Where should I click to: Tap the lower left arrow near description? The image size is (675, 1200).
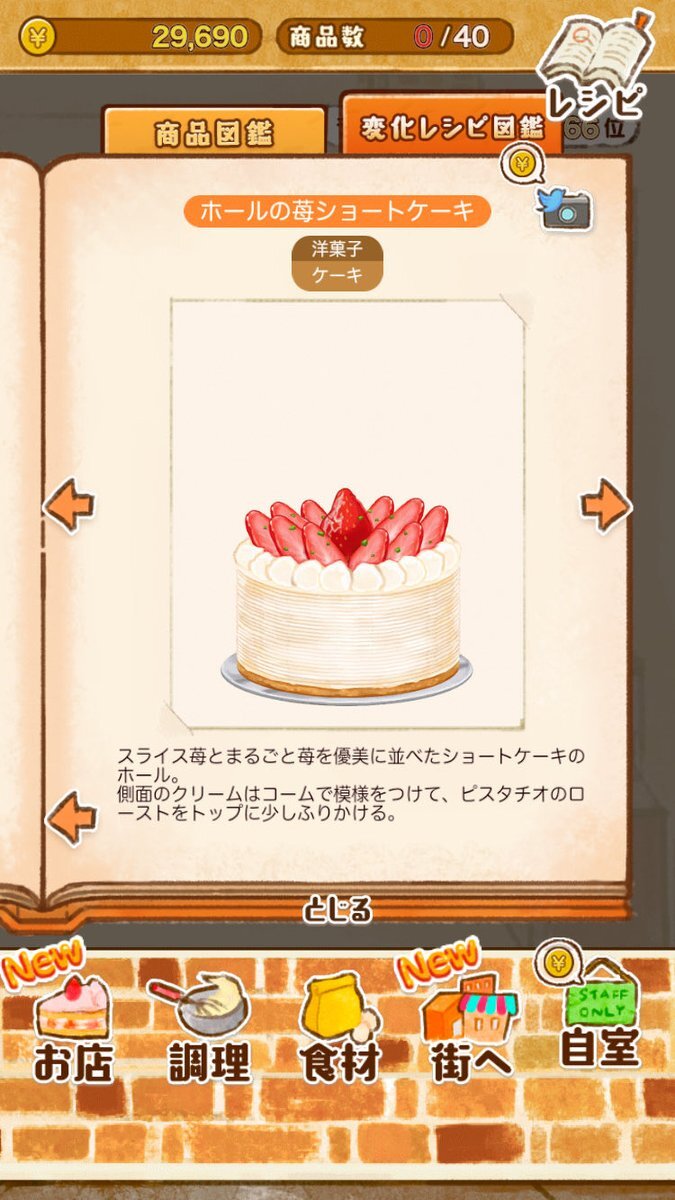tap(71, 817)
